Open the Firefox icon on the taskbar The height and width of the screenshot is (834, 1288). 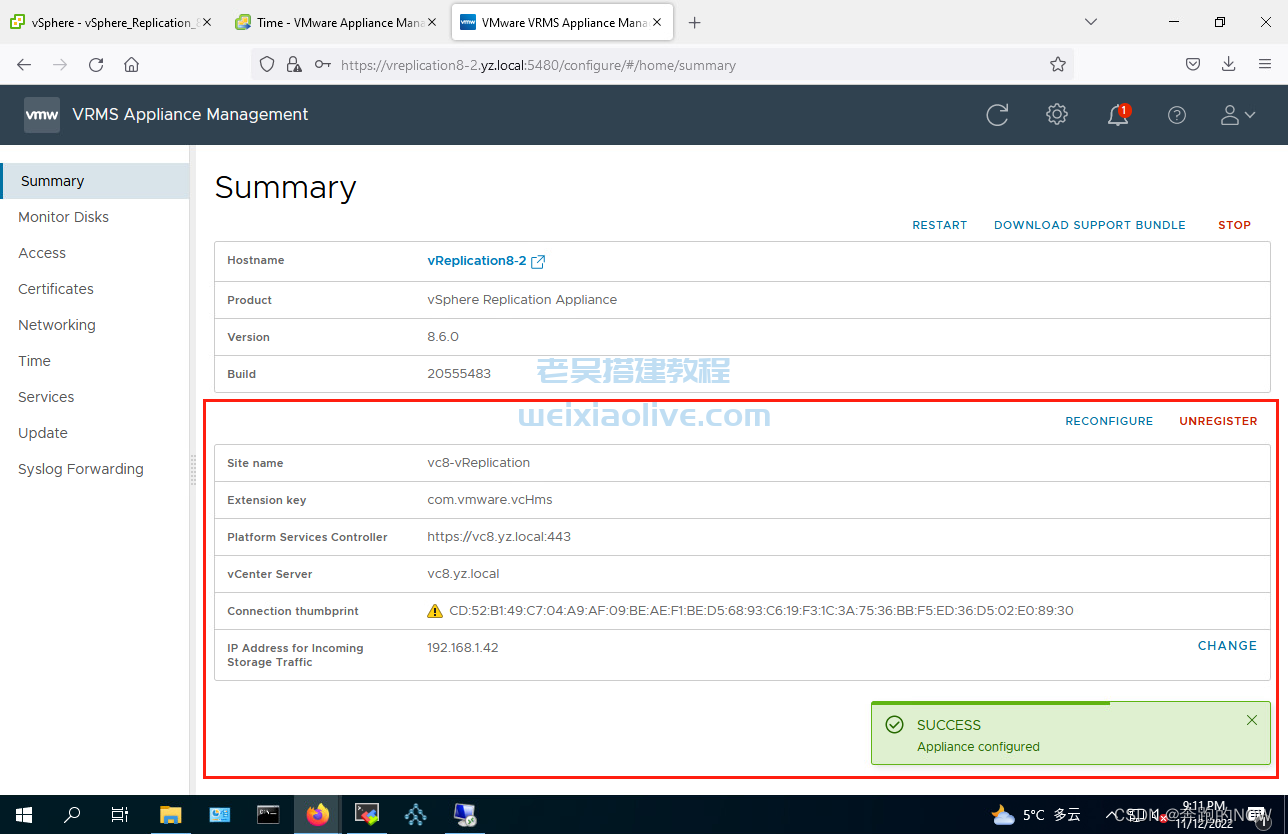pyautogui.click(x=318, y=815)
